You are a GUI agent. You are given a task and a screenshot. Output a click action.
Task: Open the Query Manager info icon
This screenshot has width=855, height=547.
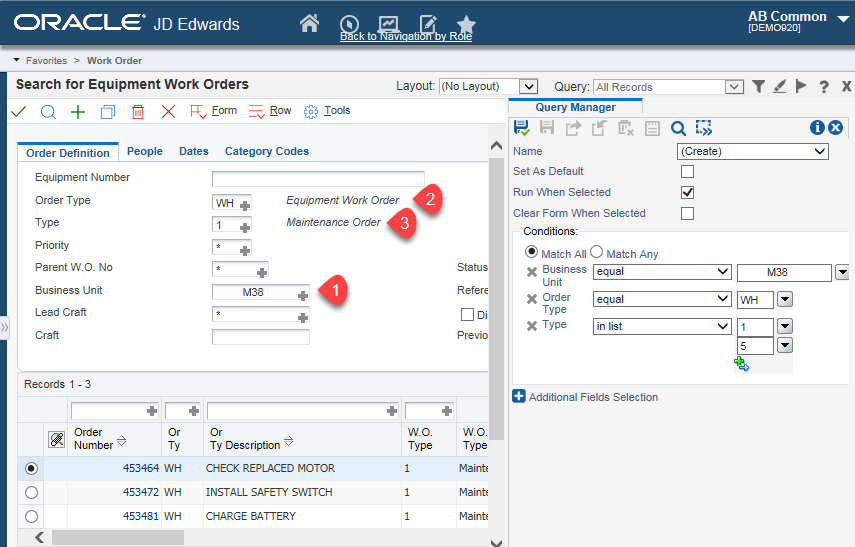pyautogui.click(x=817, y=128)
